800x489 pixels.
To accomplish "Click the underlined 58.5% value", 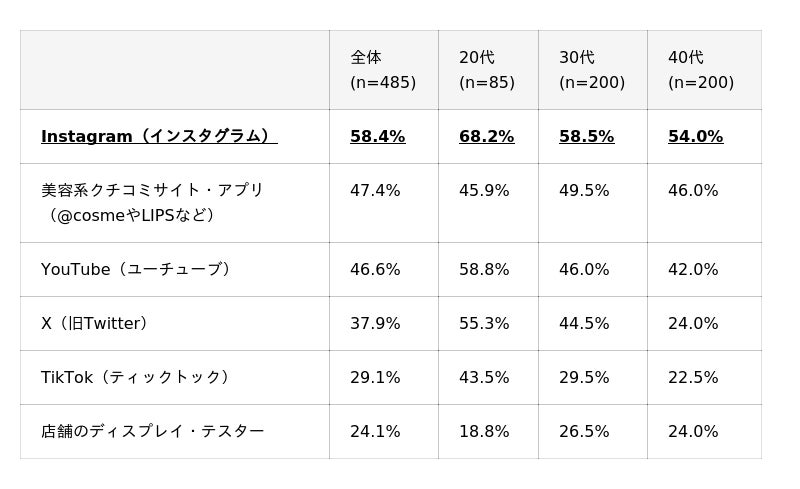I will pos(587,136).
